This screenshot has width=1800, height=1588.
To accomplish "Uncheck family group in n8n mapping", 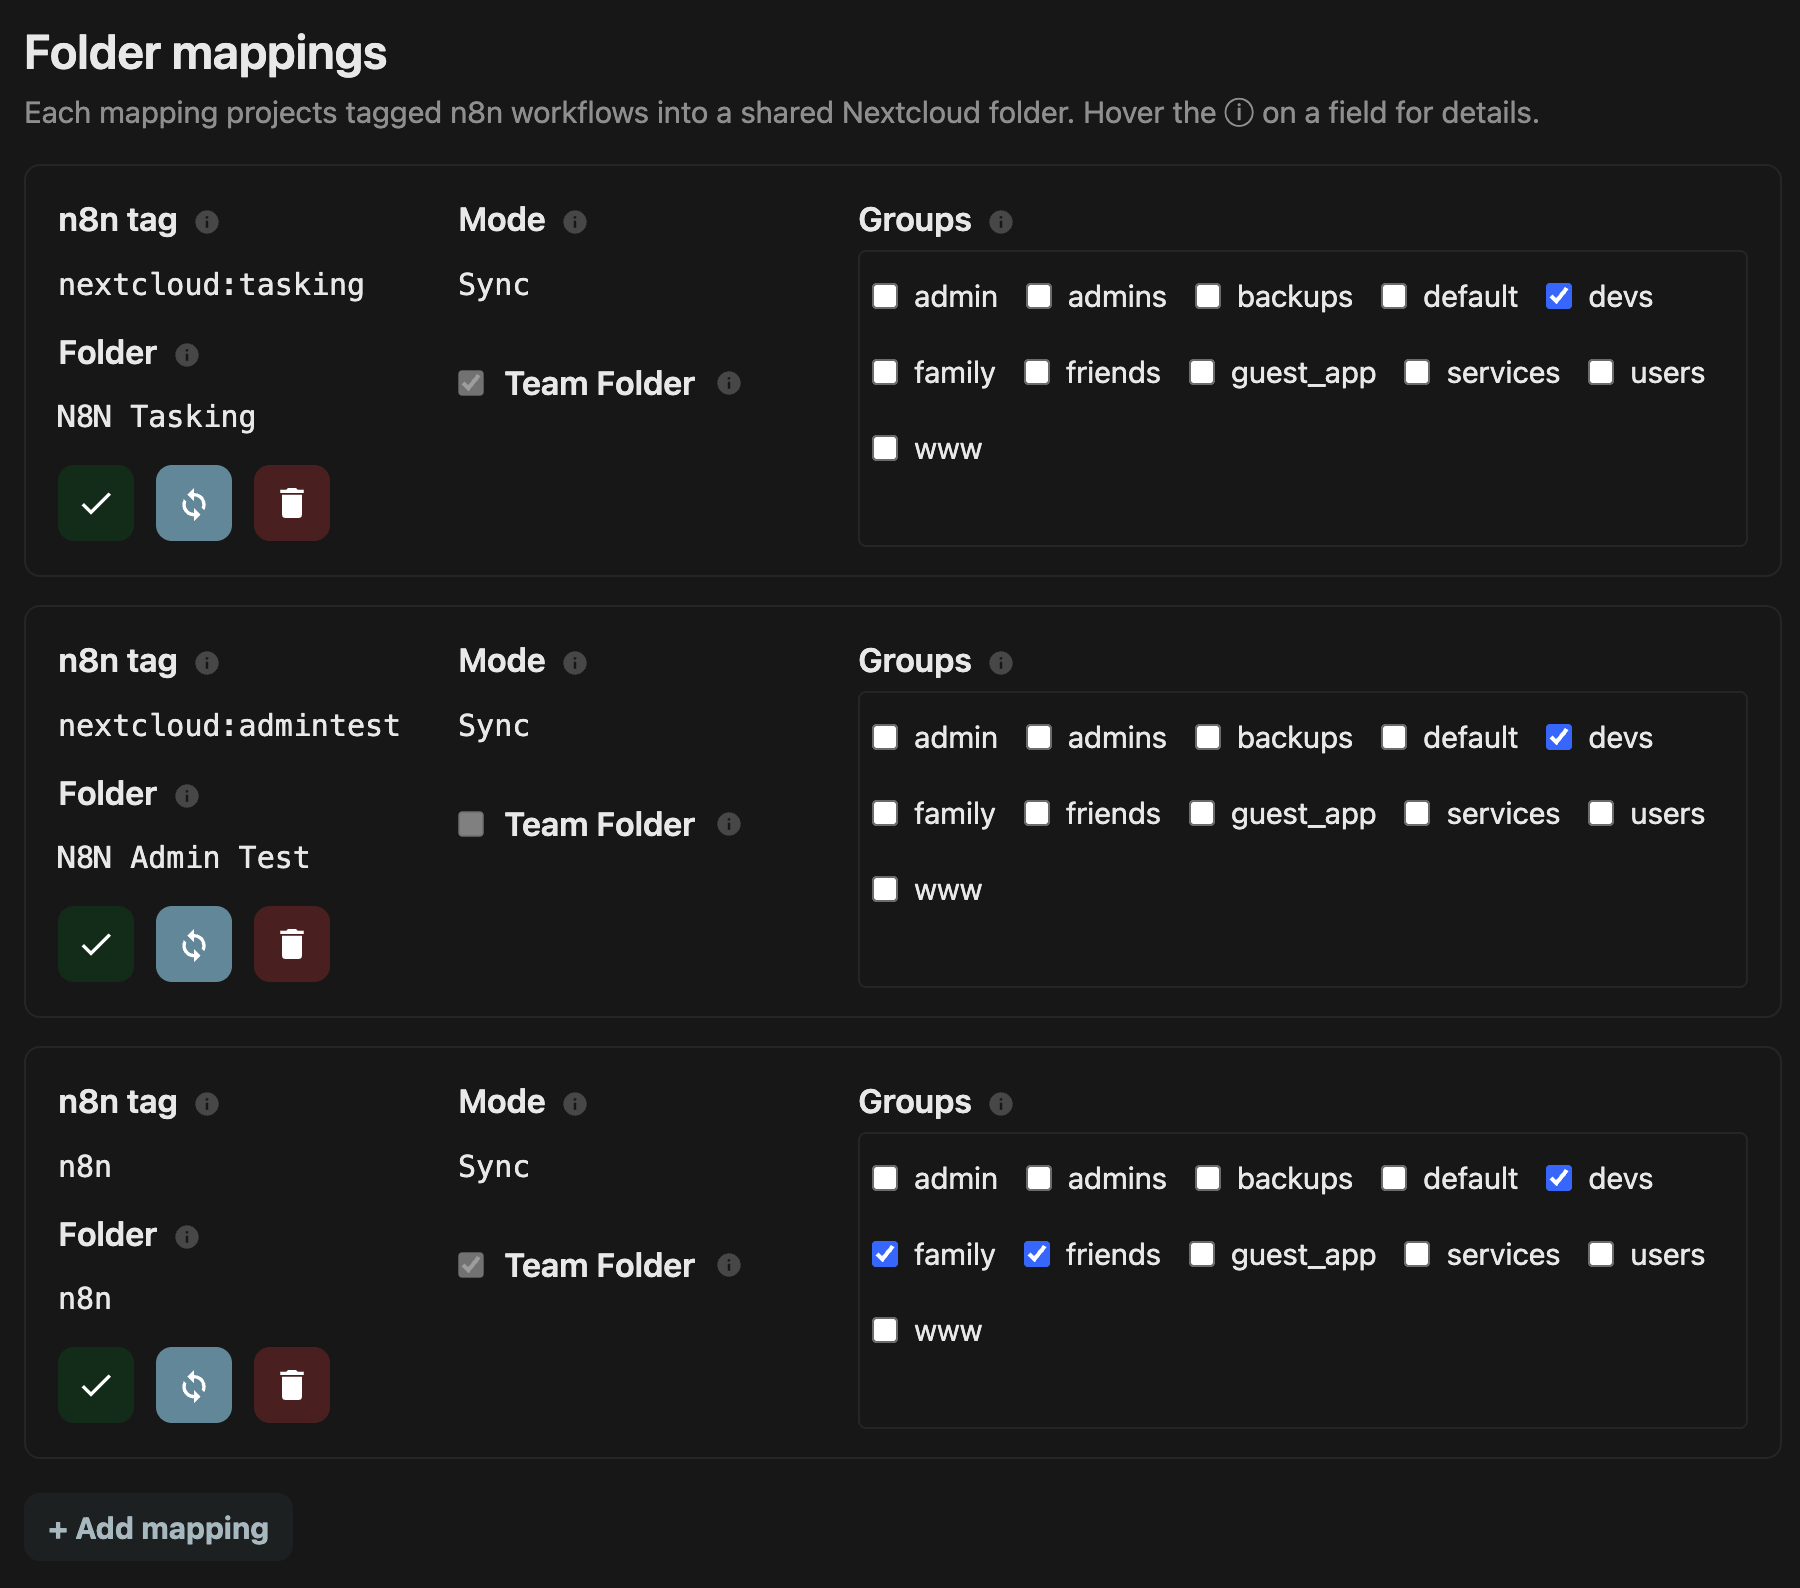I will tap(885, 1254).
